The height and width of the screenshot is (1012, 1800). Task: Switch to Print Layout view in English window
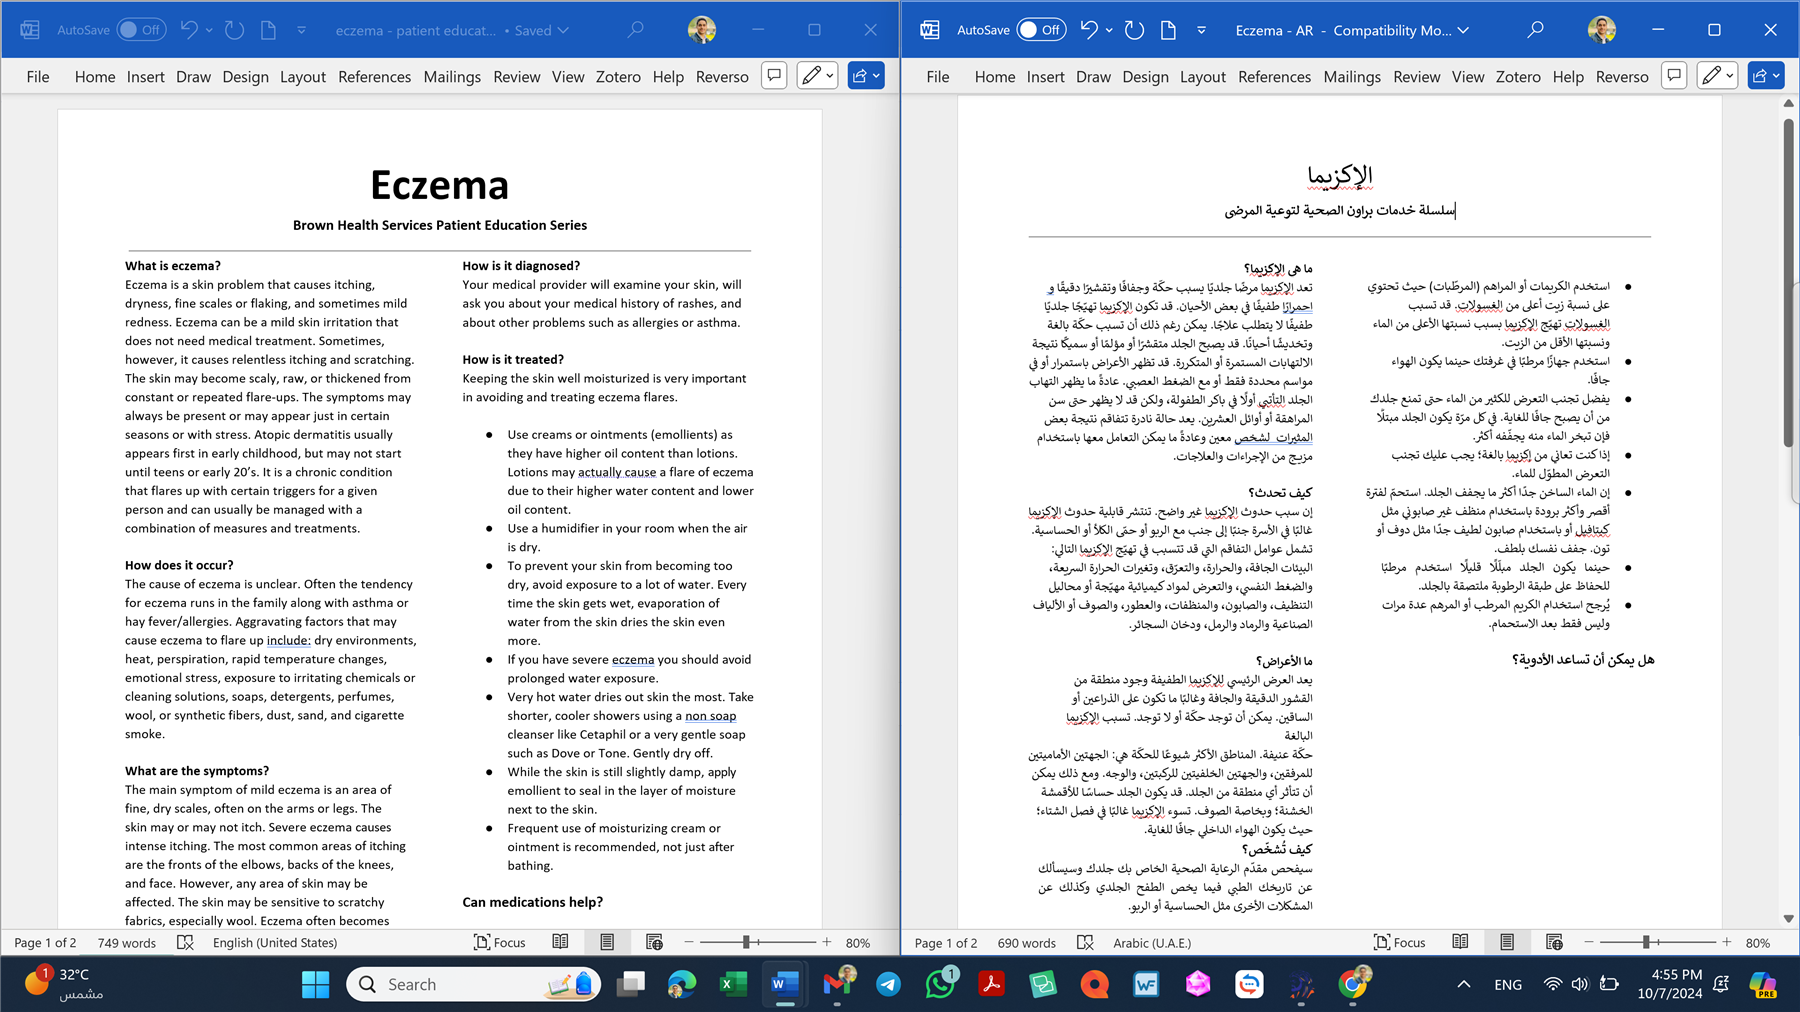(x=607, y=942)
